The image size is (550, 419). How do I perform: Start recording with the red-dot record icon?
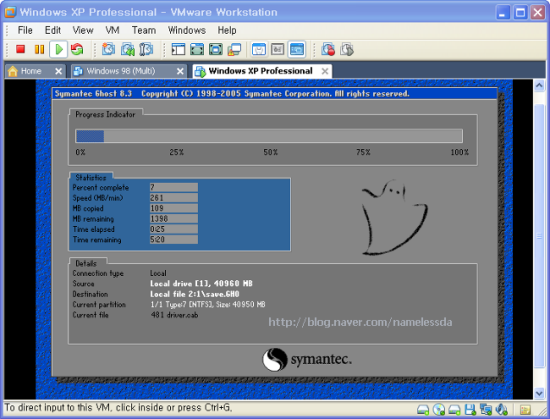pos(328,49)
